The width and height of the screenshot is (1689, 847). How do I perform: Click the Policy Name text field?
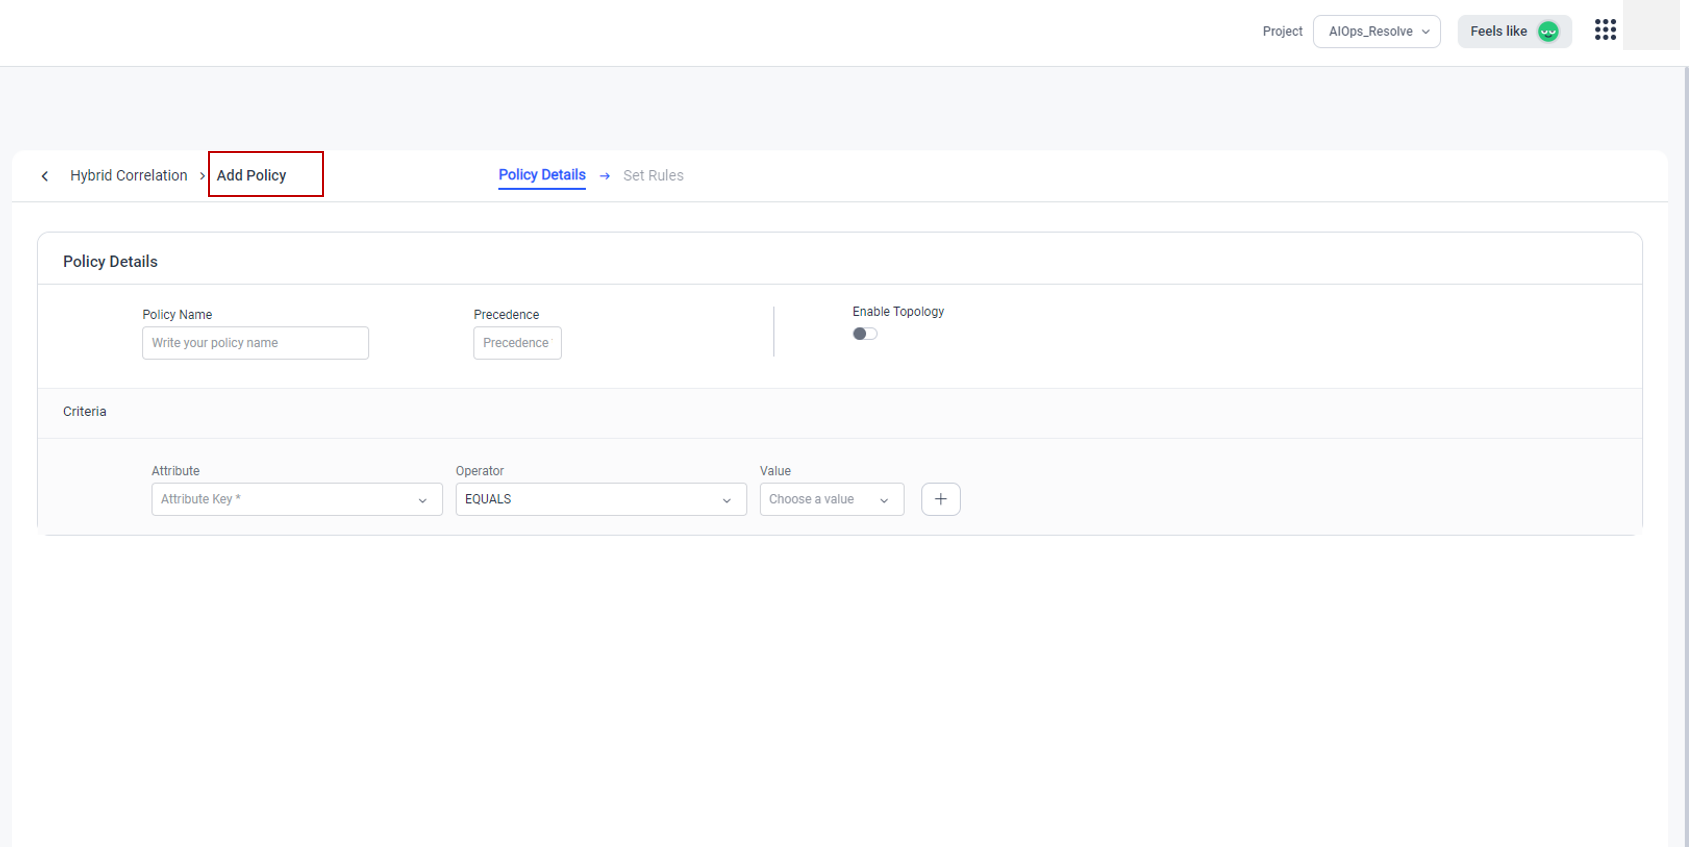tap(255, 343)
